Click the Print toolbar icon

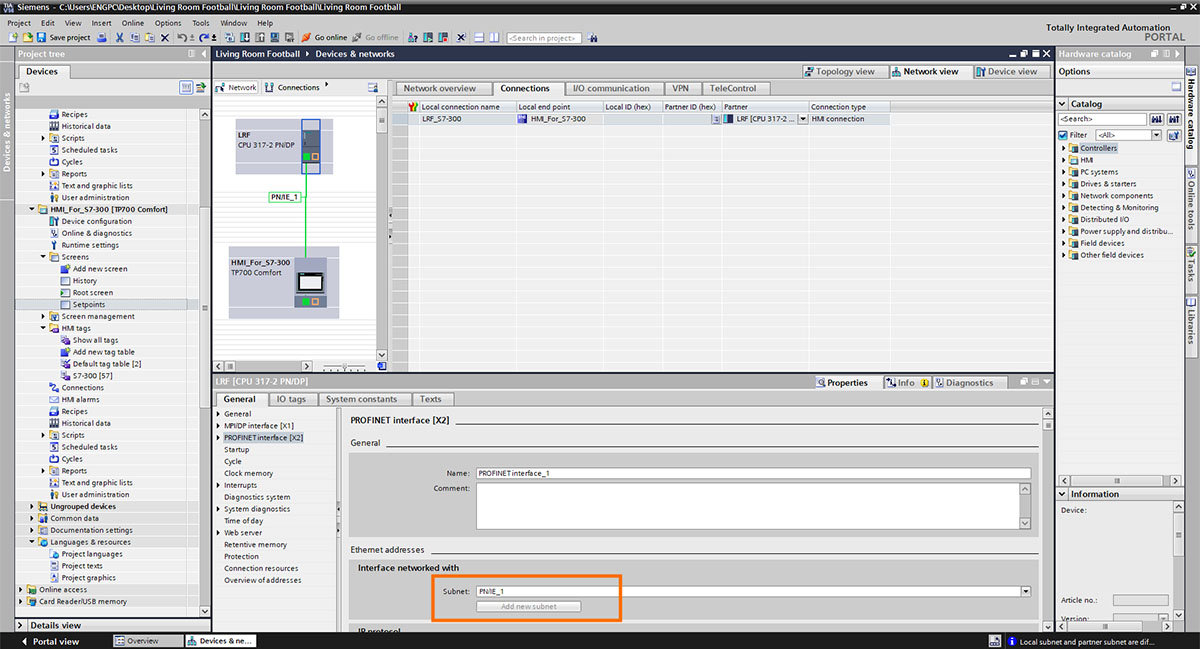(103, 37)
